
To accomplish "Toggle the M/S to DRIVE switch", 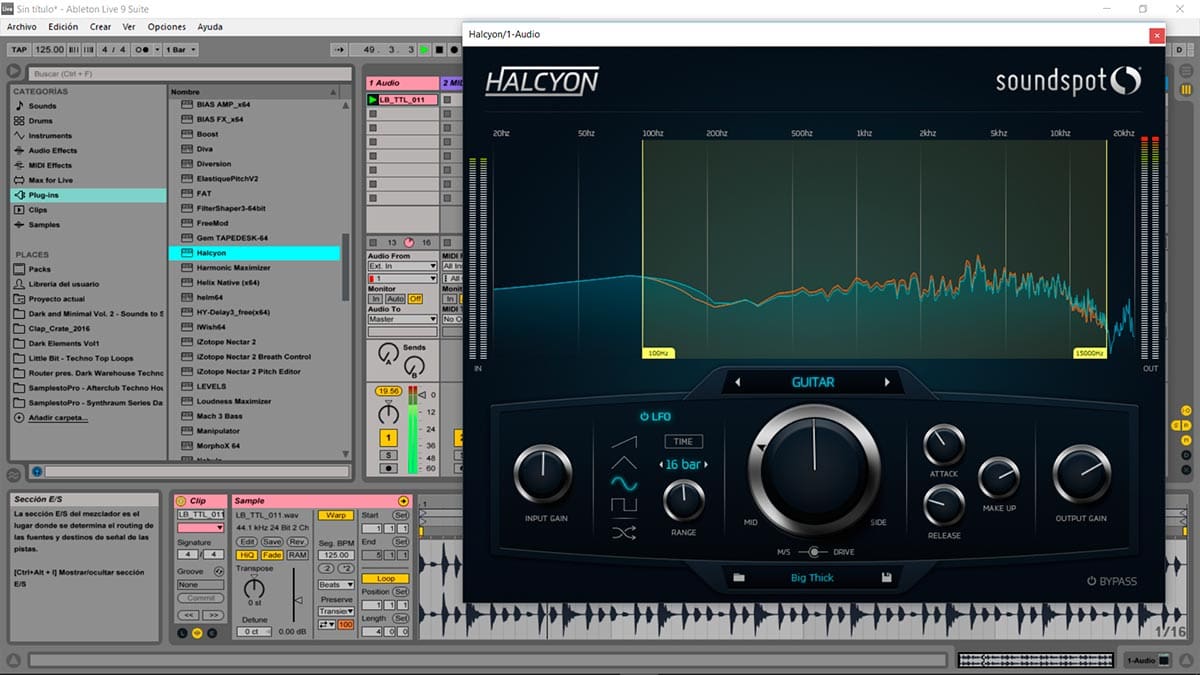I will coord(816,551).
